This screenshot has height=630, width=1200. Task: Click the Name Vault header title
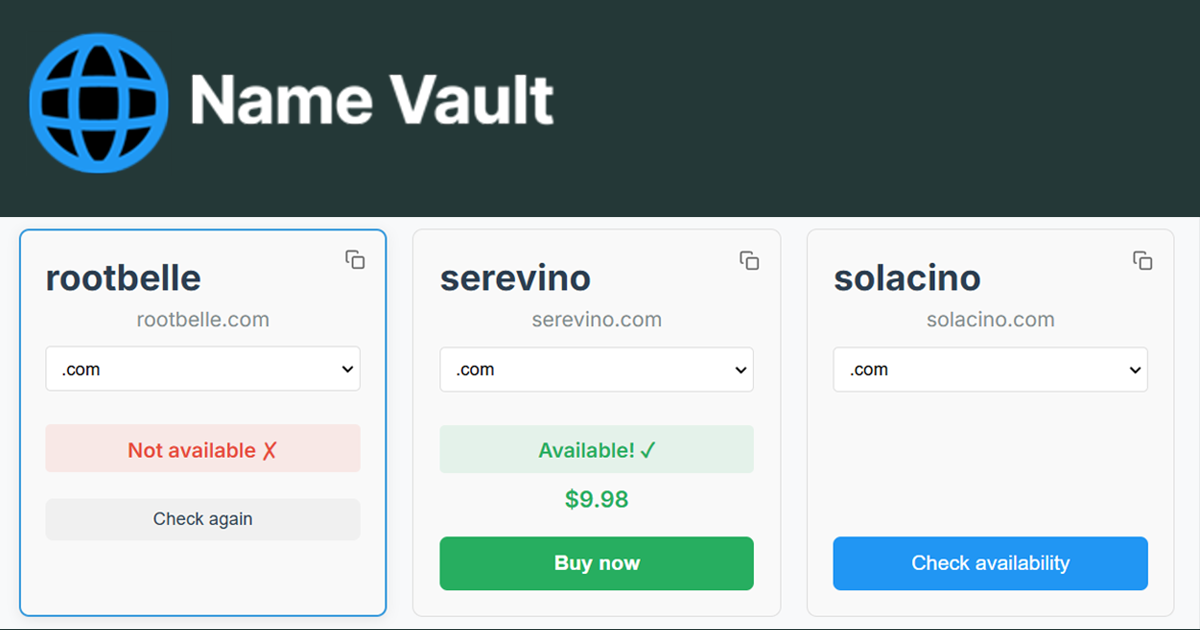click(370, 99)
